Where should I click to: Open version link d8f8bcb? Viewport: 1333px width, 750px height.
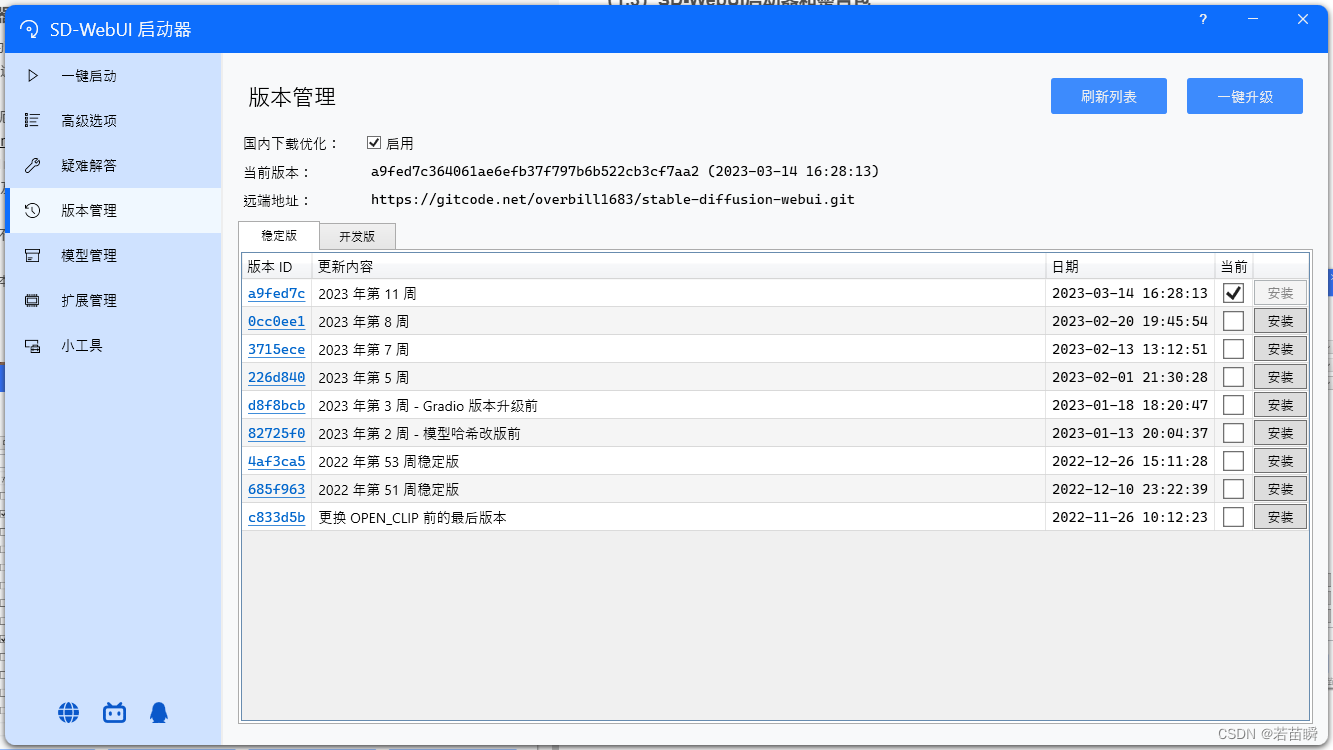(277, 405)
